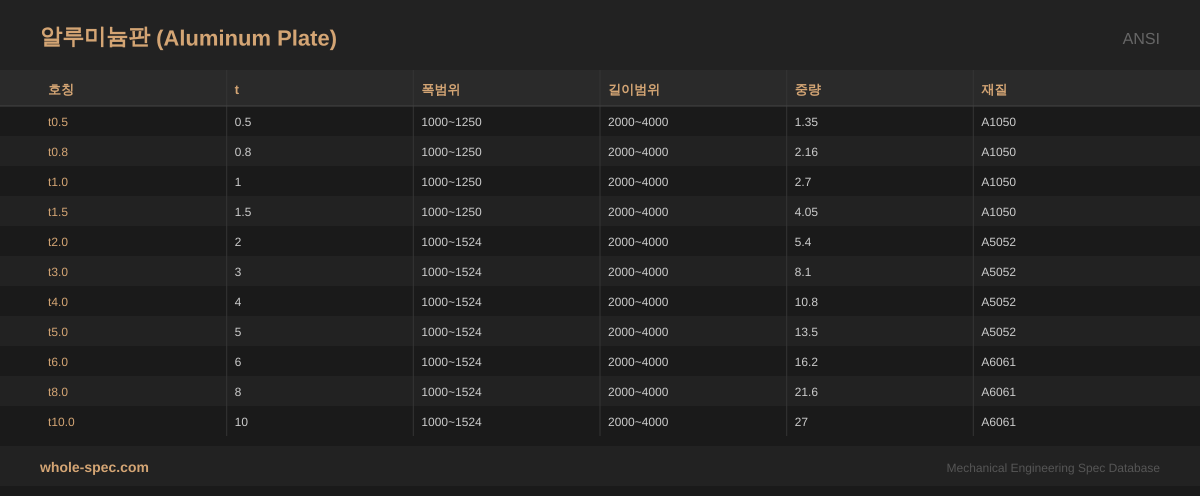Click thickness value 1.5 in t column
This screenshot has width=1200, height=496.
click(243, 212)
